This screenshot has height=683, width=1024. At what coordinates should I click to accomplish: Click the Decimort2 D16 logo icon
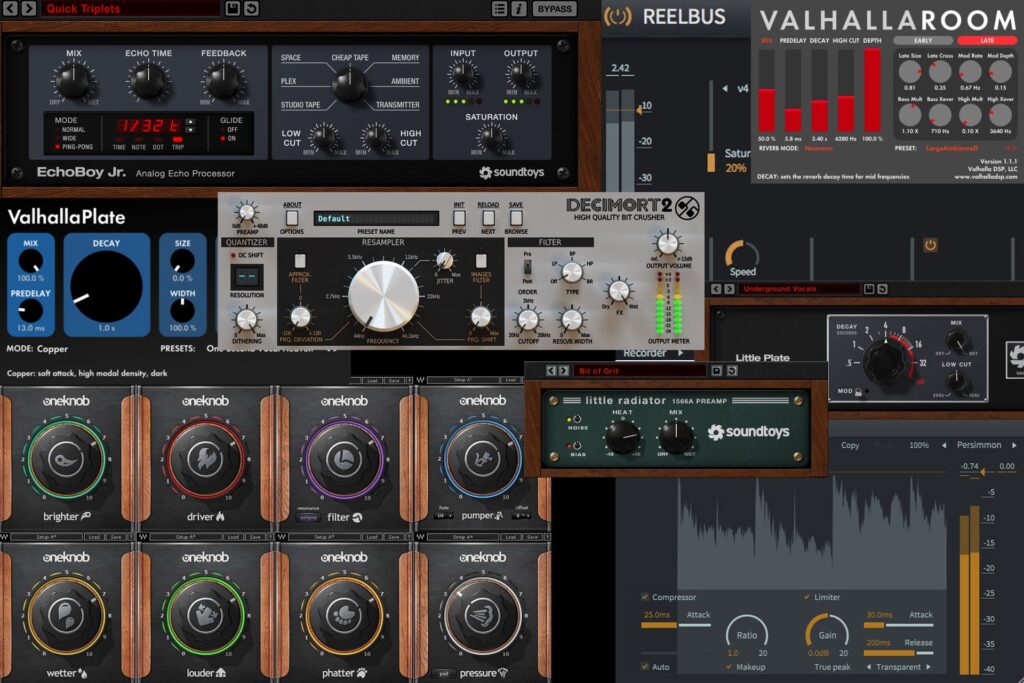click(688, 207)
